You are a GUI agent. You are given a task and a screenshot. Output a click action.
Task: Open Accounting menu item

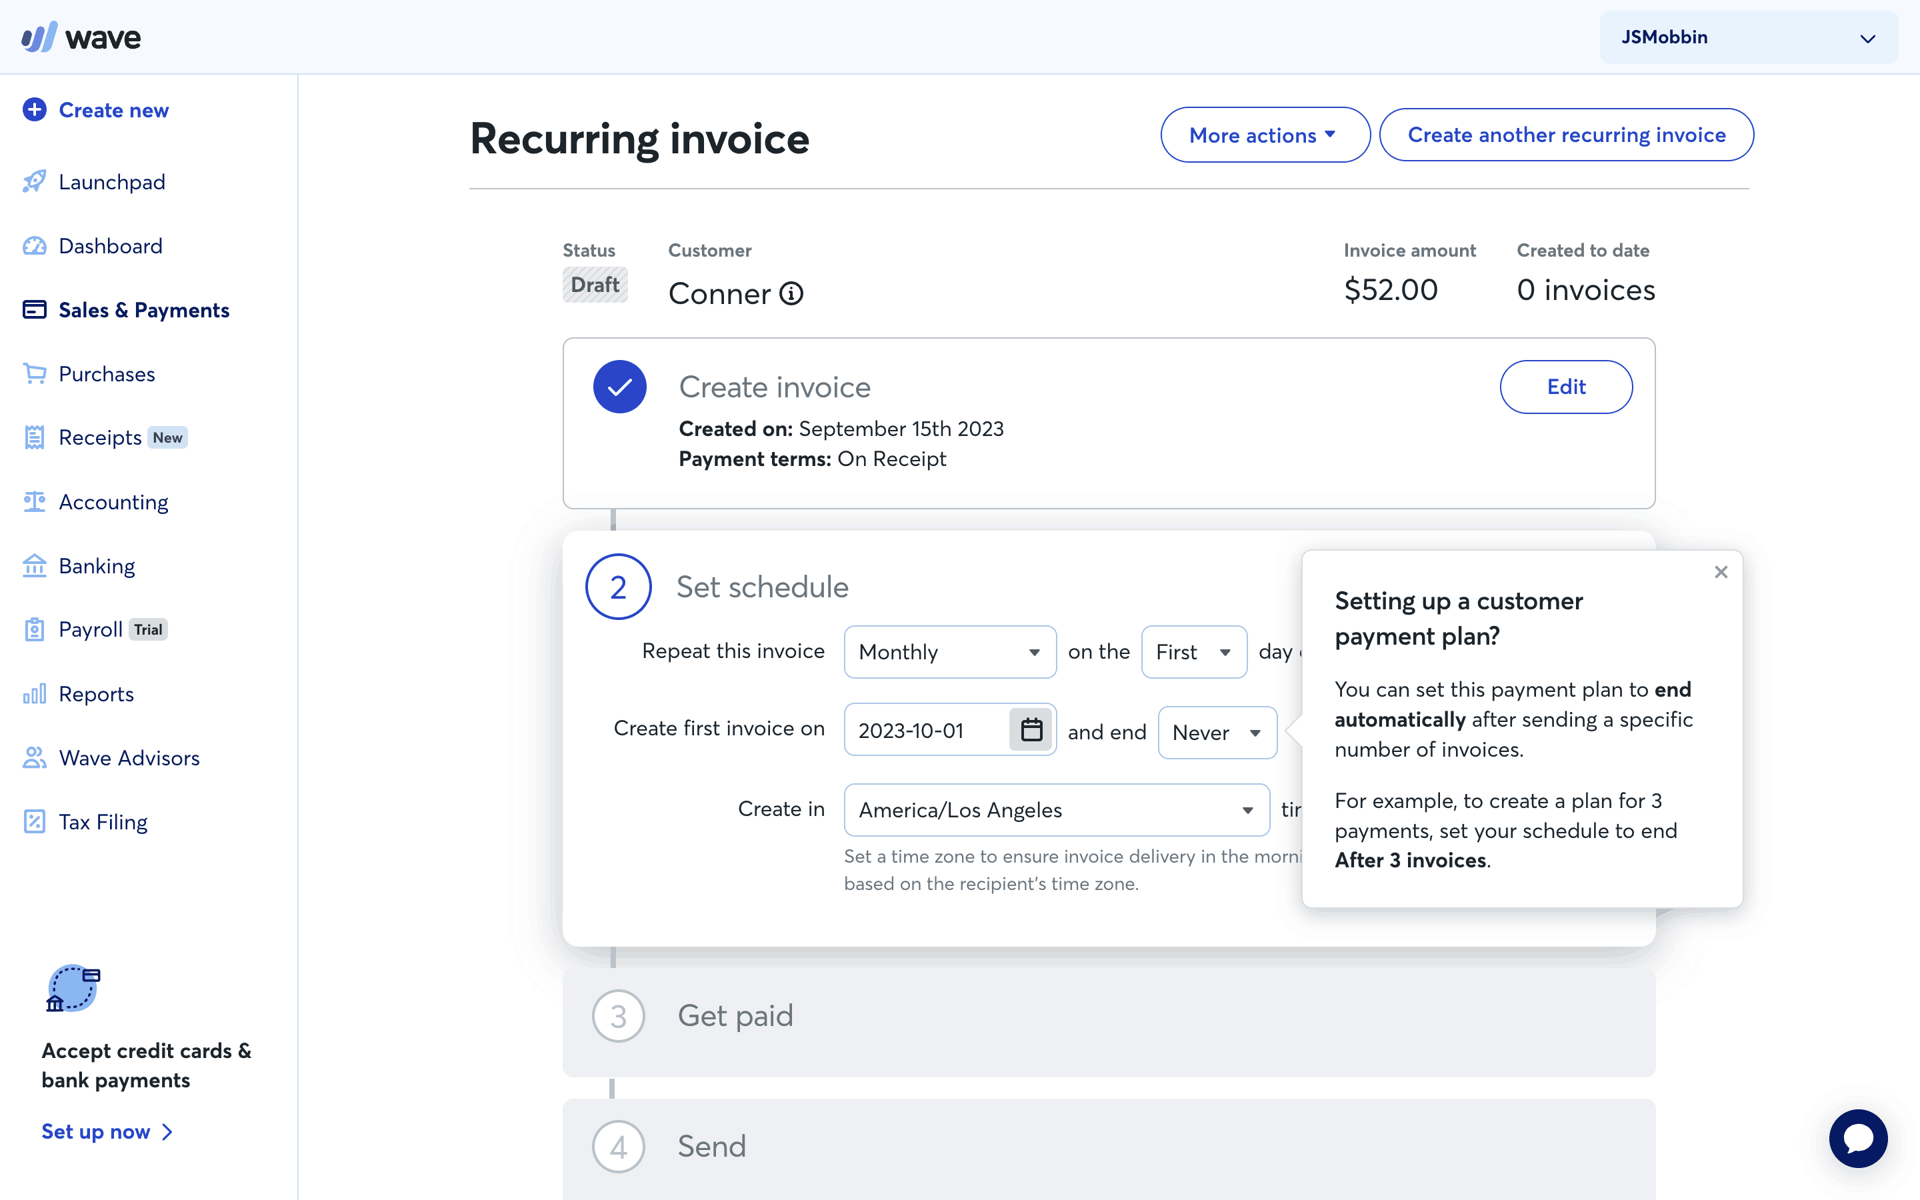point(113,502)
